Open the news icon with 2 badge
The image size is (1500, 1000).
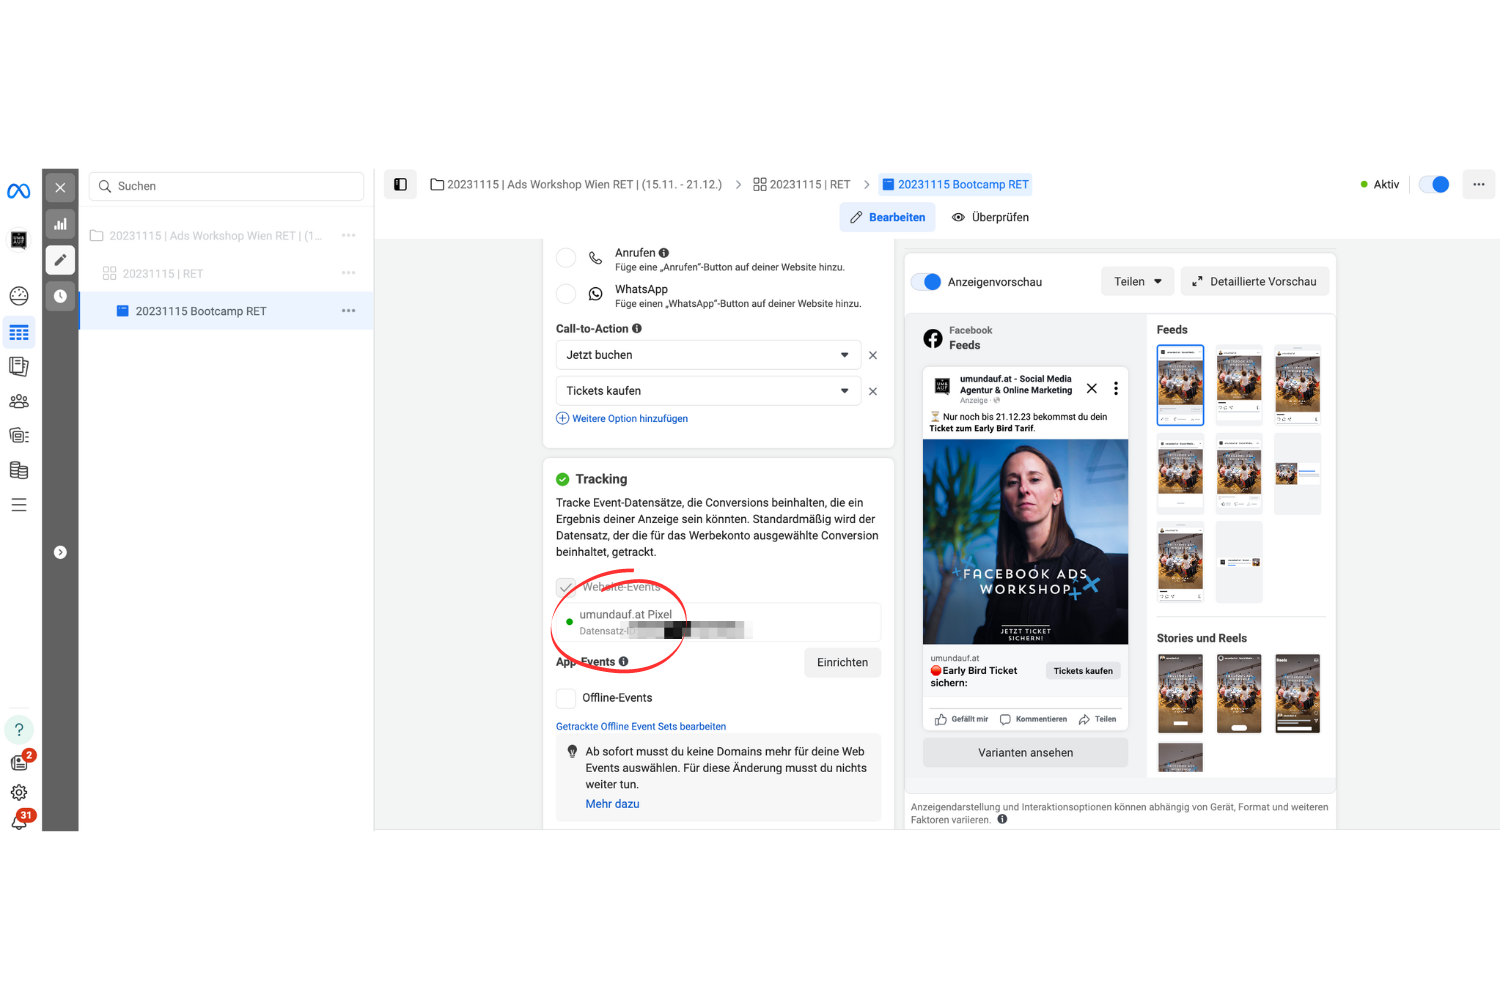19,762
